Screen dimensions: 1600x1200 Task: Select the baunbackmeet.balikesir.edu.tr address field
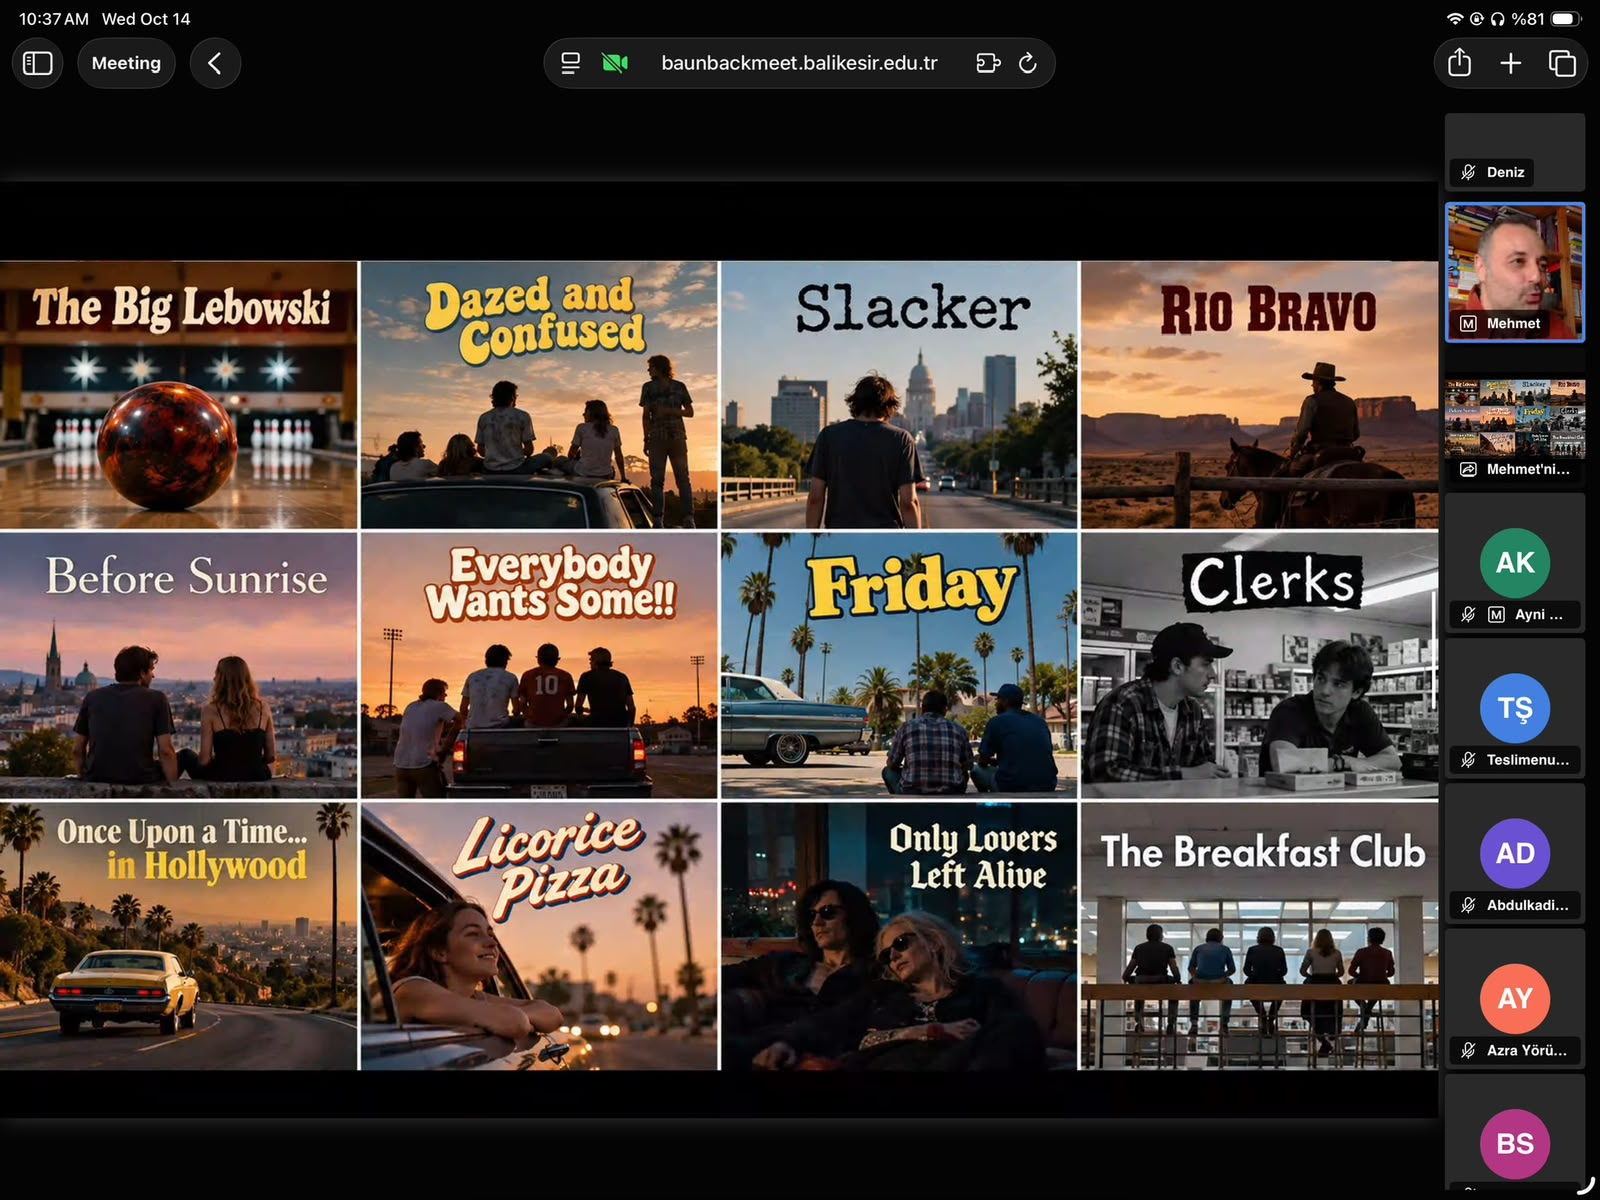[799, 63]
